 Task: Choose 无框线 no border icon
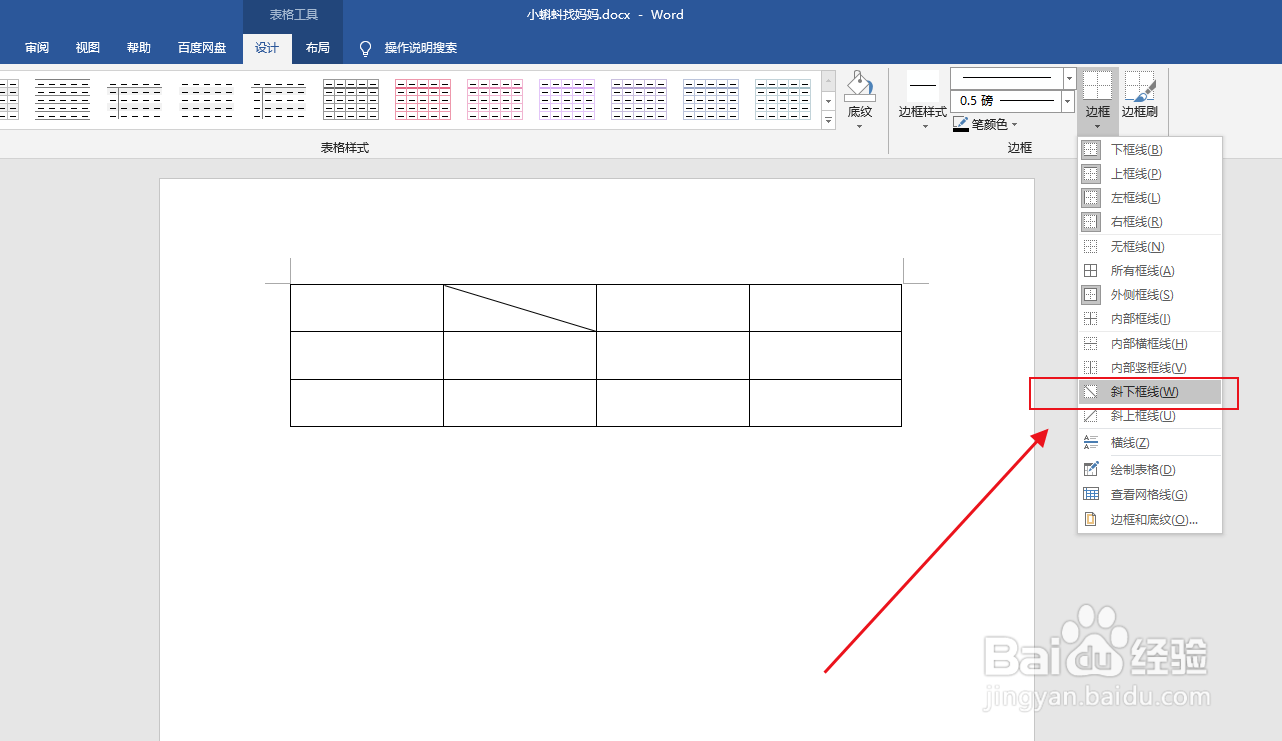pos(1091,247)
